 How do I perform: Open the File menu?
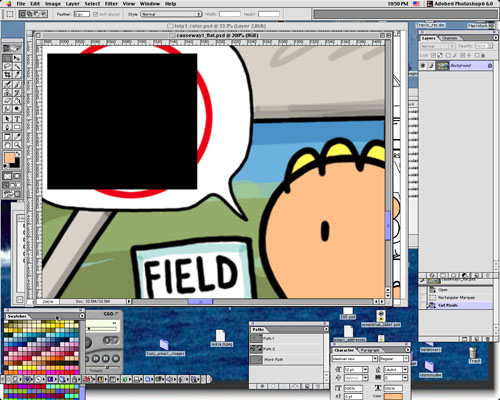[21, 4]
